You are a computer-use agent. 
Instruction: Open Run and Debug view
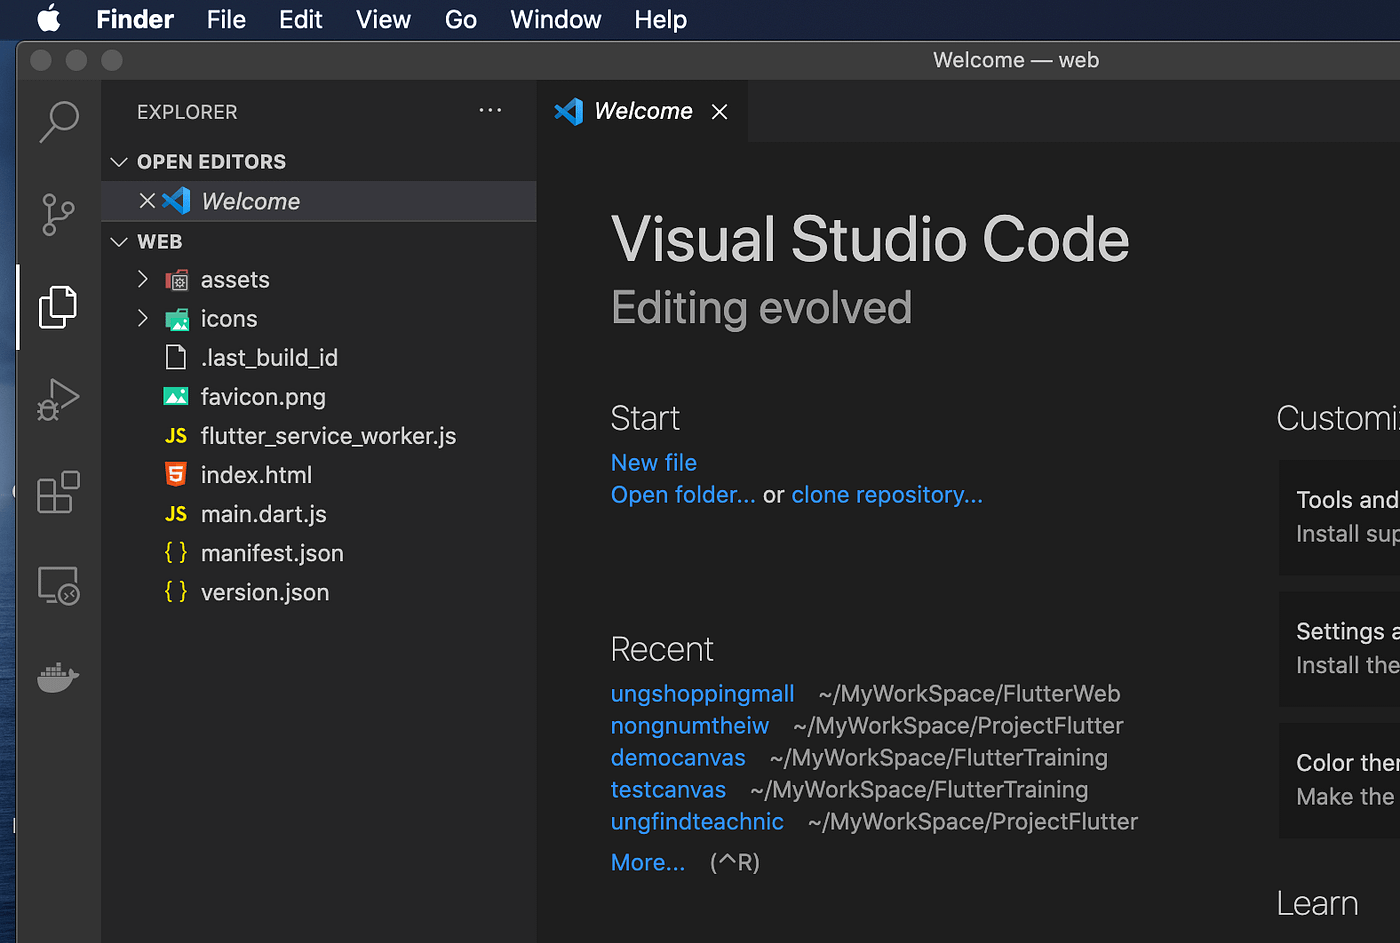point(58,399)
